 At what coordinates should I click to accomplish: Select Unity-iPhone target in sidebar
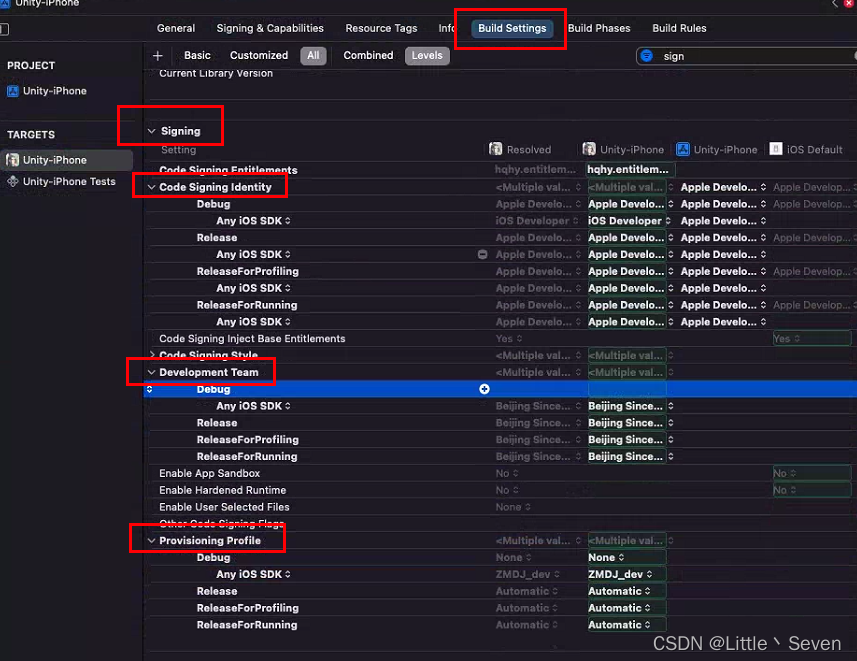(66, 160)
